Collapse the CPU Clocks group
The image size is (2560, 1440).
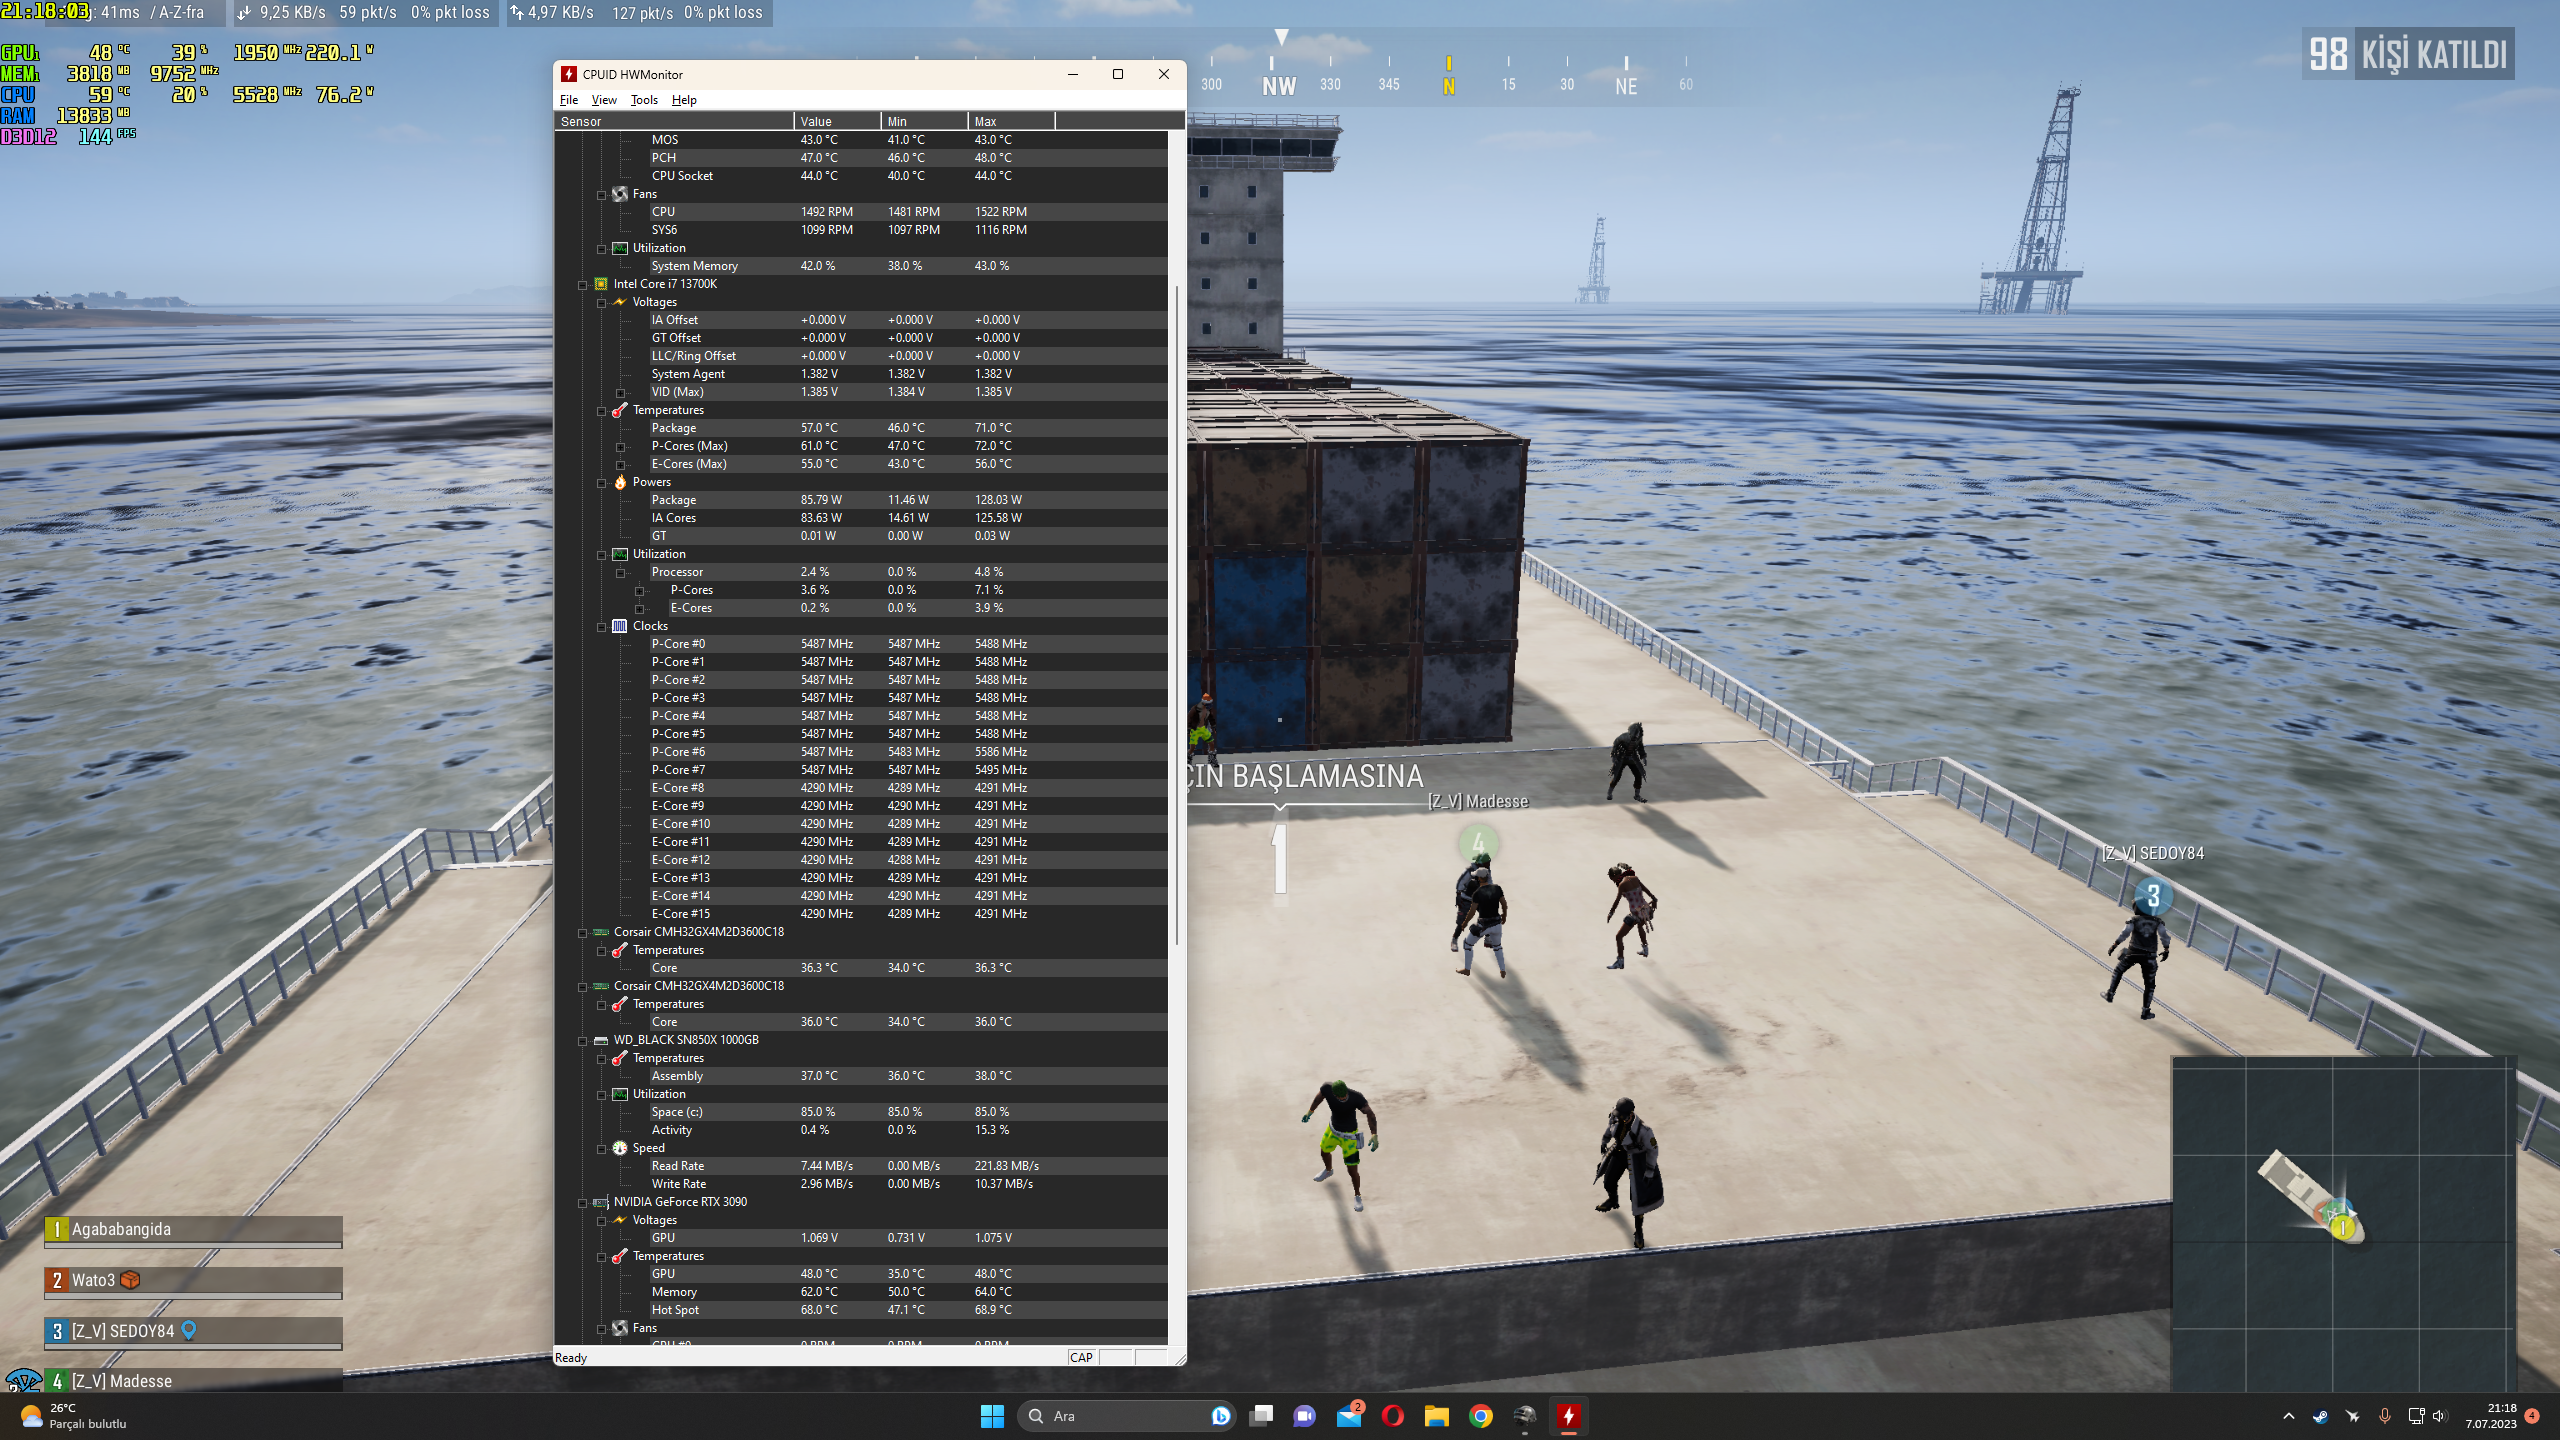pyautogui.click(x=601, y=627)
